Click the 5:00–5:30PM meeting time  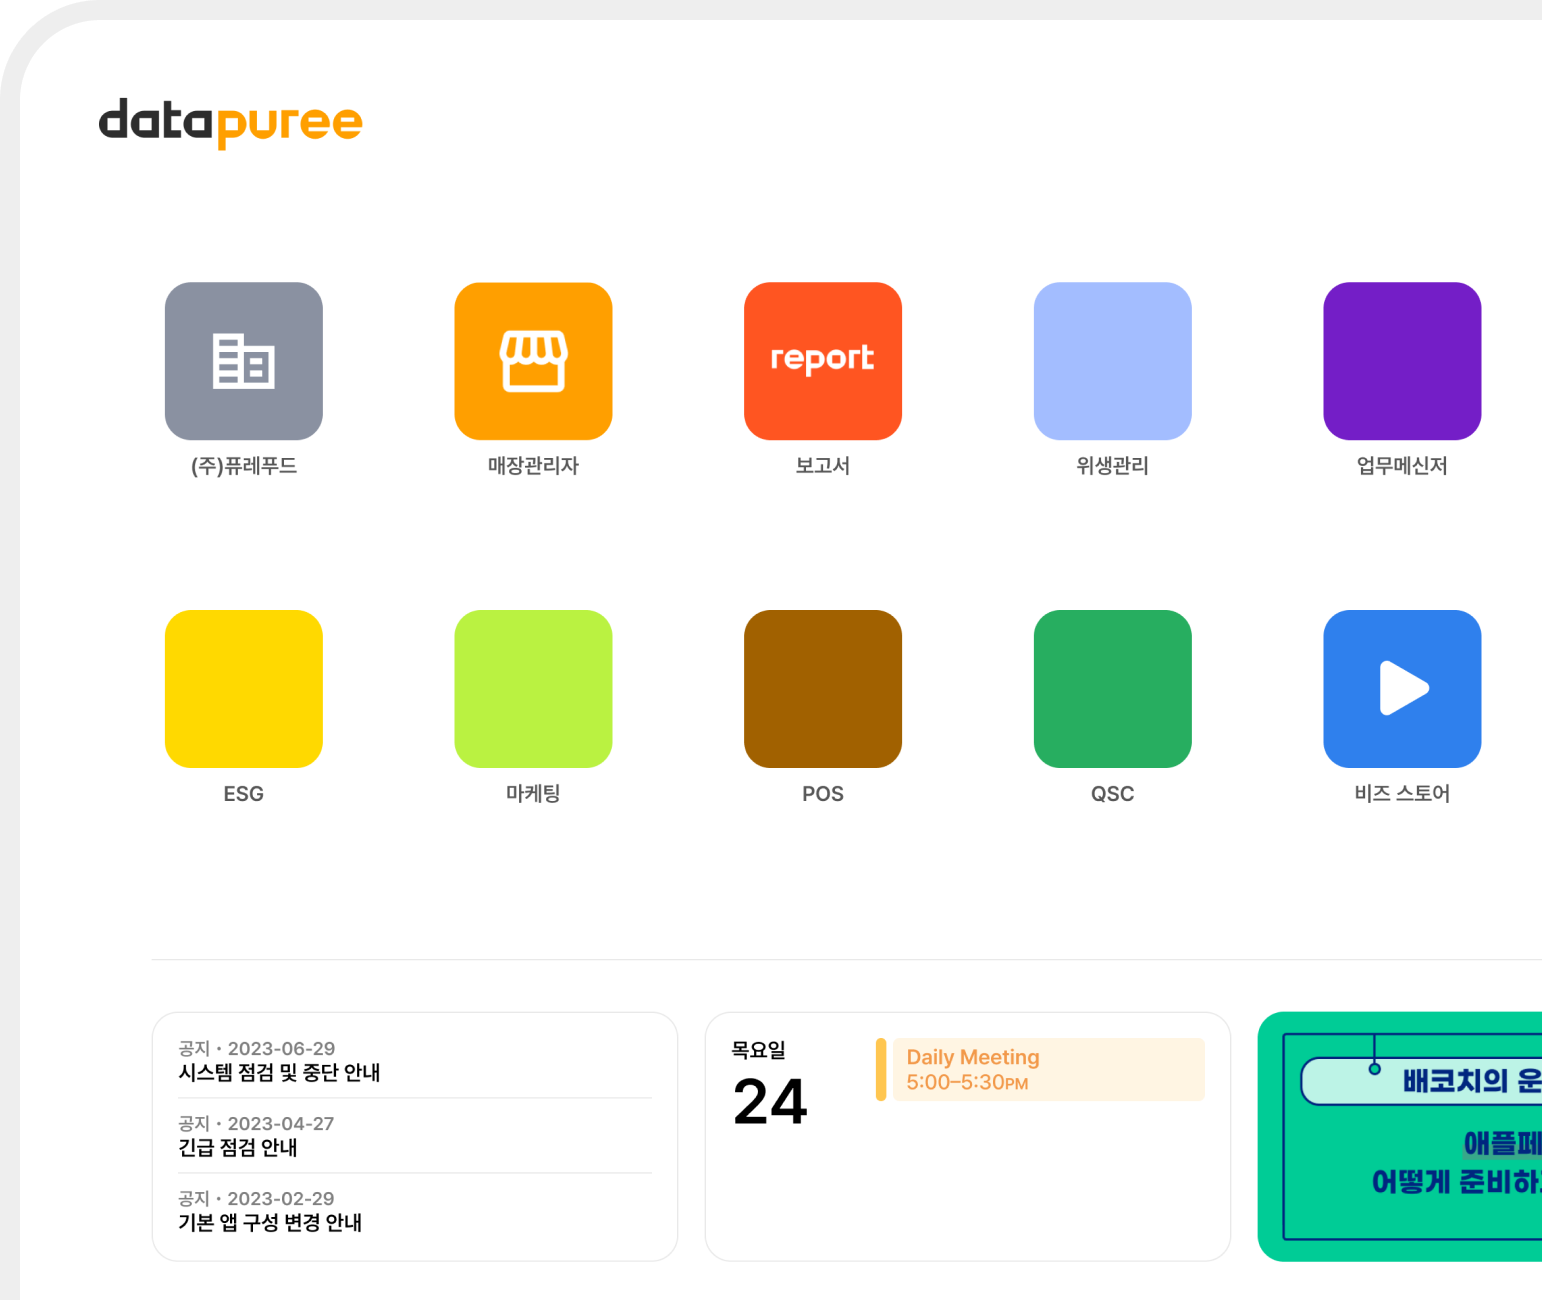967,1083
